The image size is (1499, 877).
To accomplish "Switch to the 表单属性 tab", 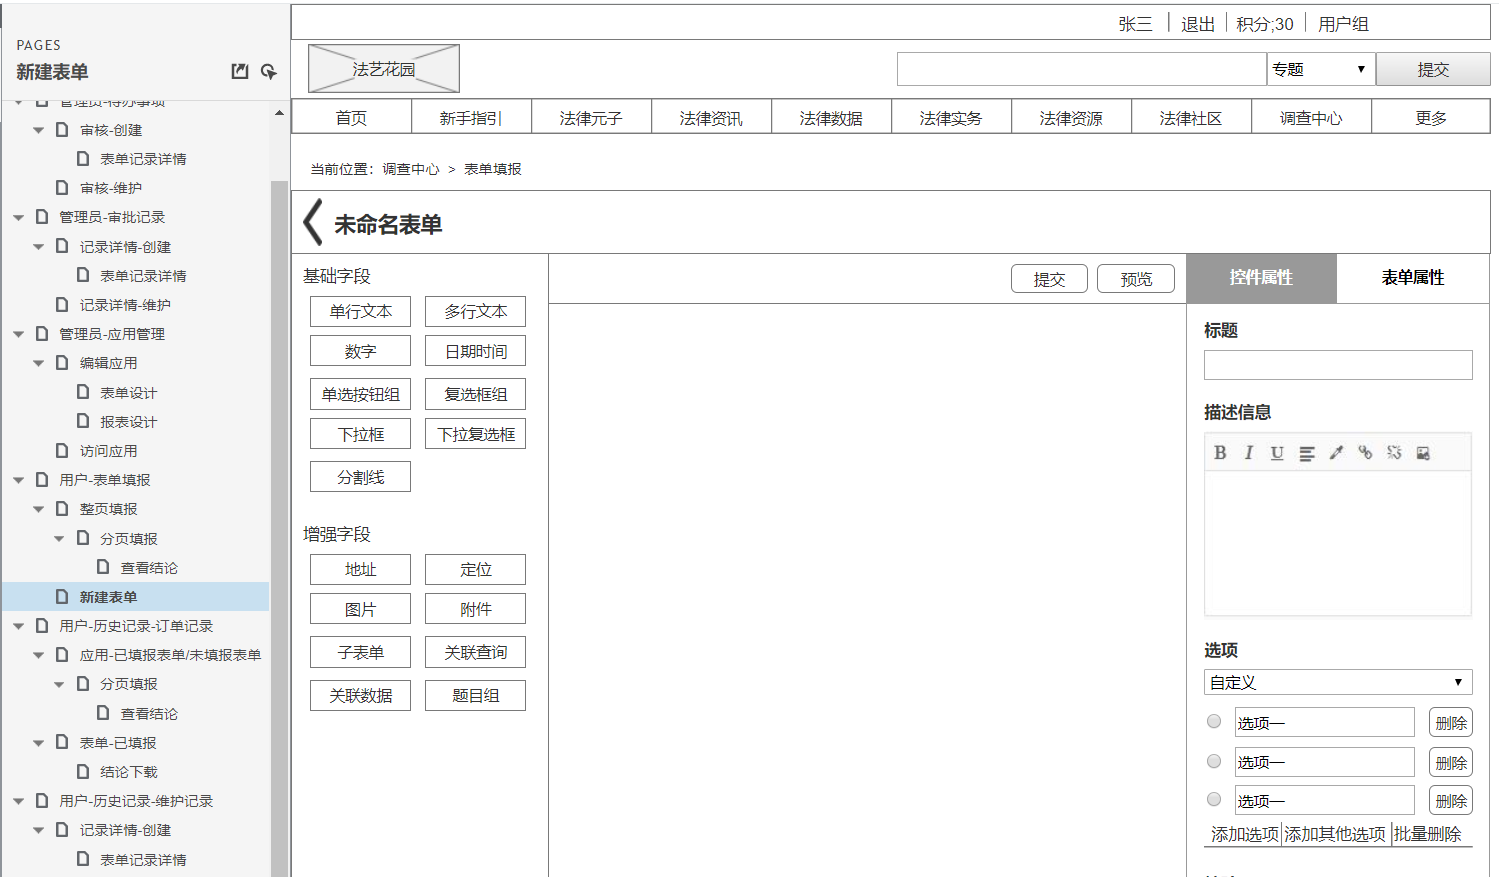I will tap(1412, 278).
